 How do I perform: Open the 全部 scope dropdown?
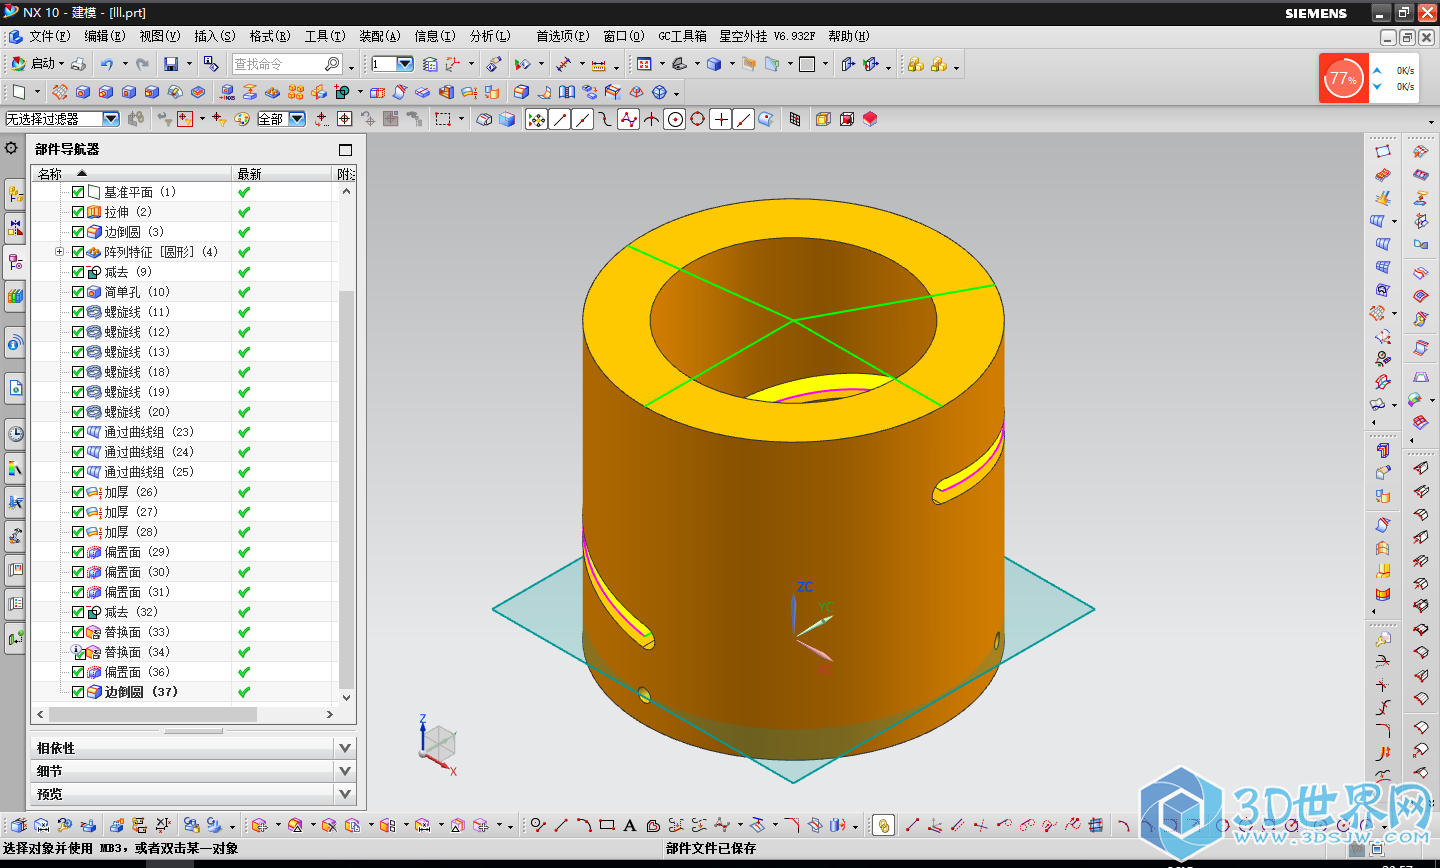(297, 119)
